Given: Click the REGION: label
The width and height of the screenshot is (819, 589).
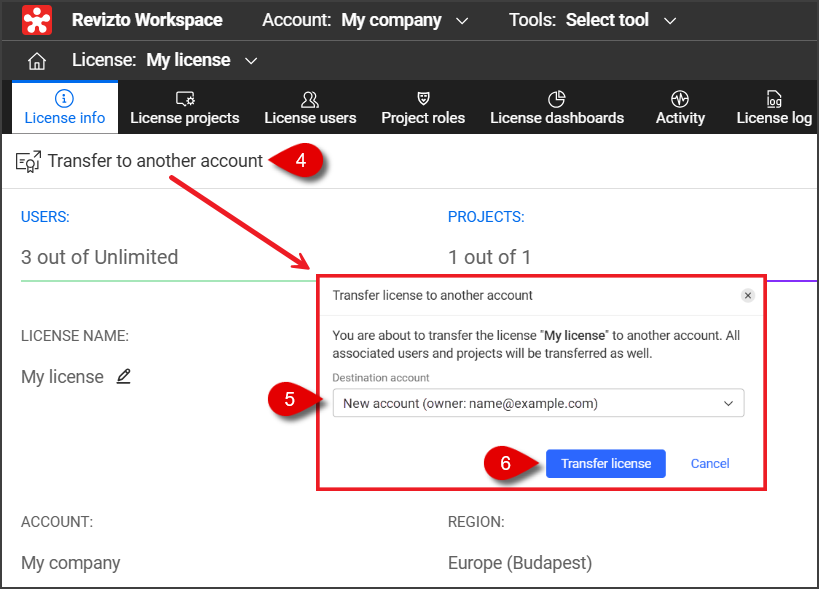Looking at the screenshot, I should pos(476,522).
